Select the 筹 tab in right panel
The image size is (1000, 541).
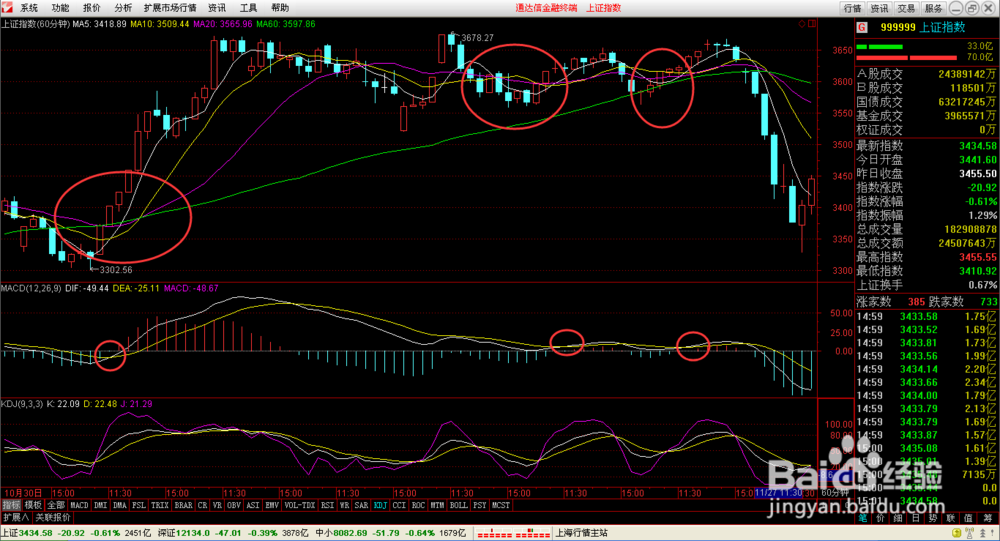987,518
